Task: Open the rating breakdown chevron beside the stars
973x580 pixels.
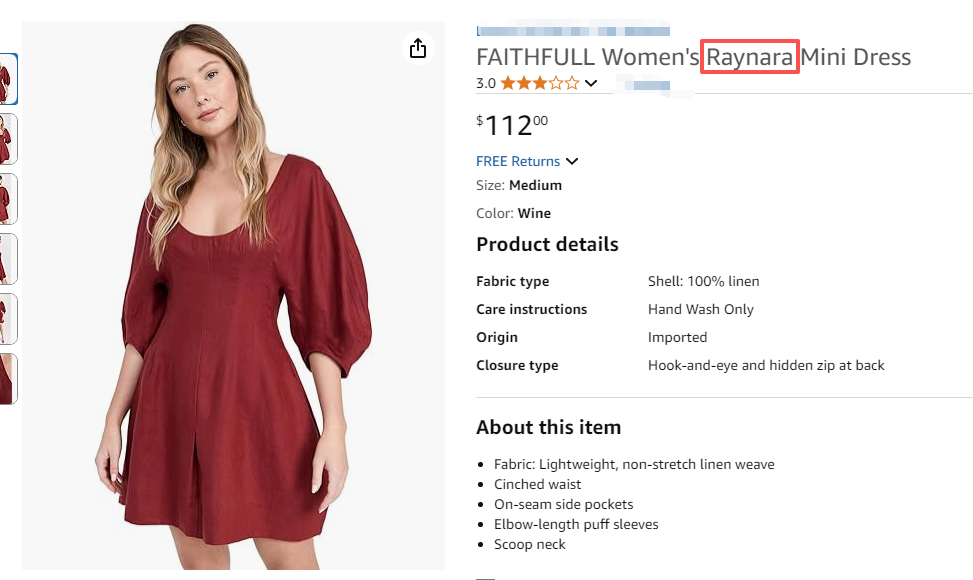Action: [x=591, y=83]
